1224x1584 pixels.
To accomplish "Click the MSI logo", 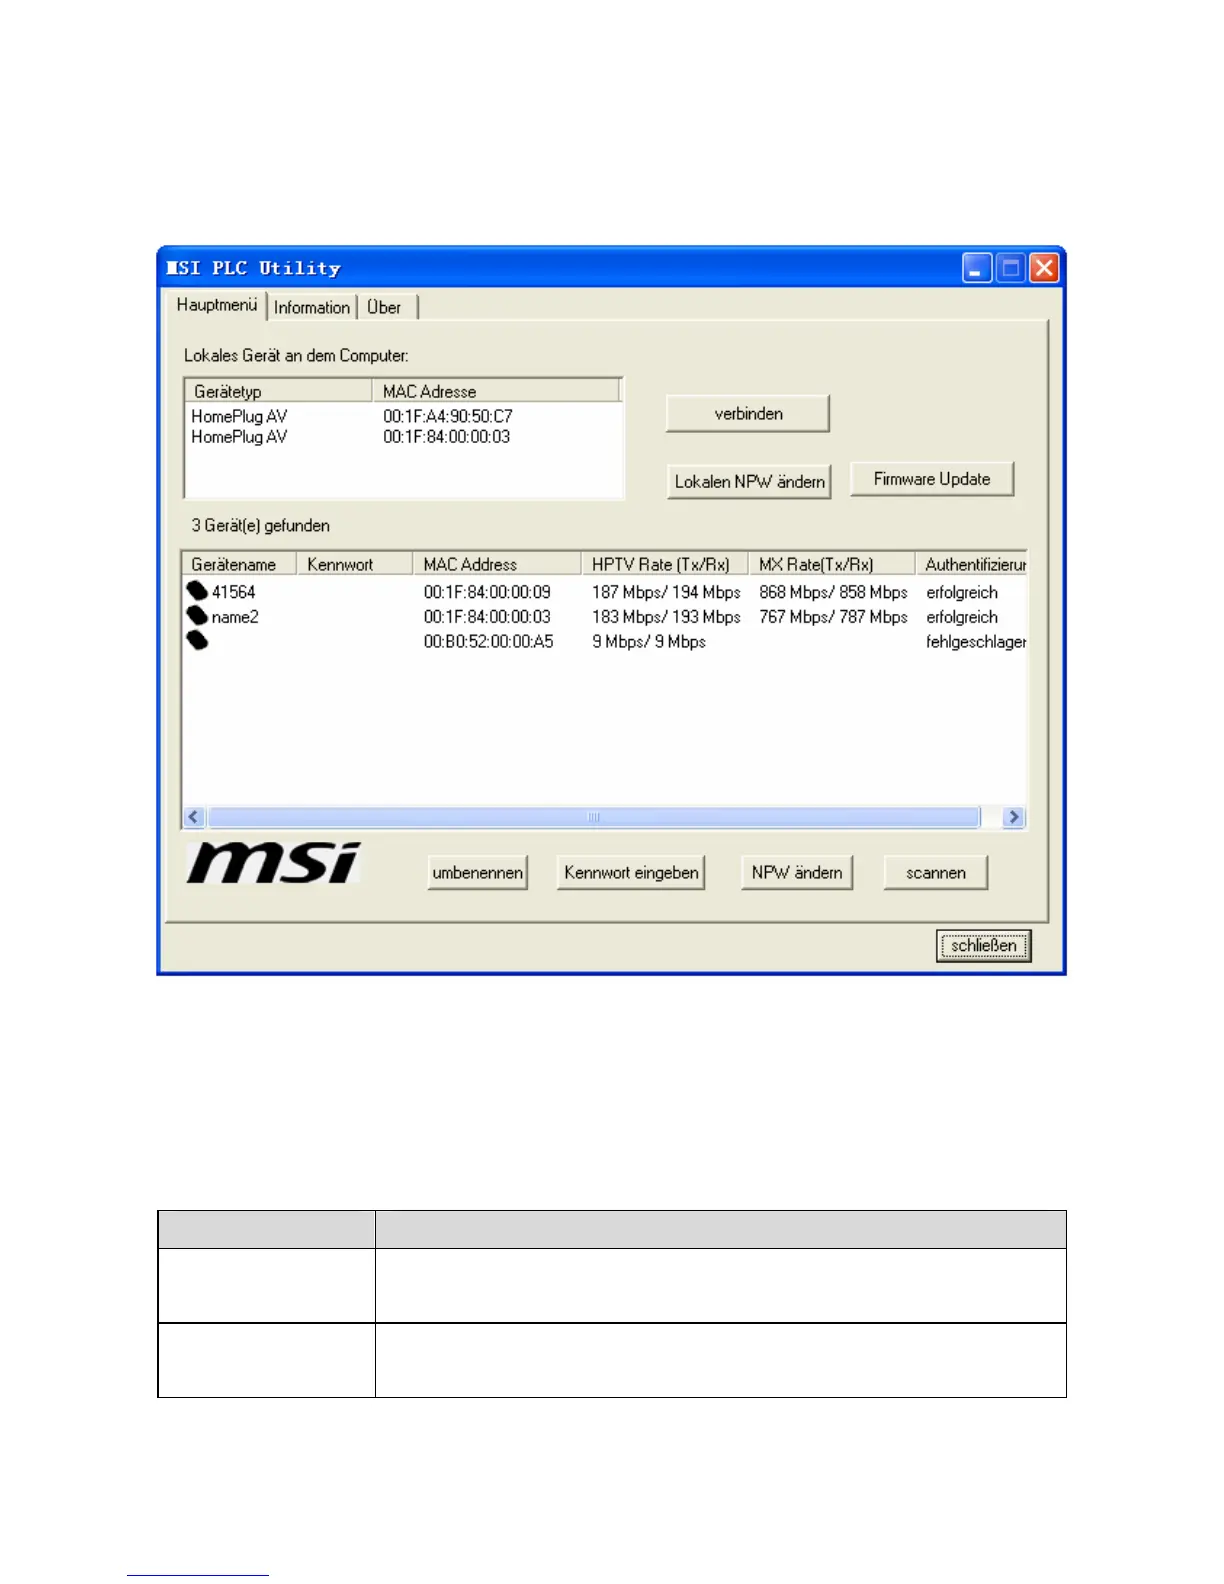I will [274, 863].
